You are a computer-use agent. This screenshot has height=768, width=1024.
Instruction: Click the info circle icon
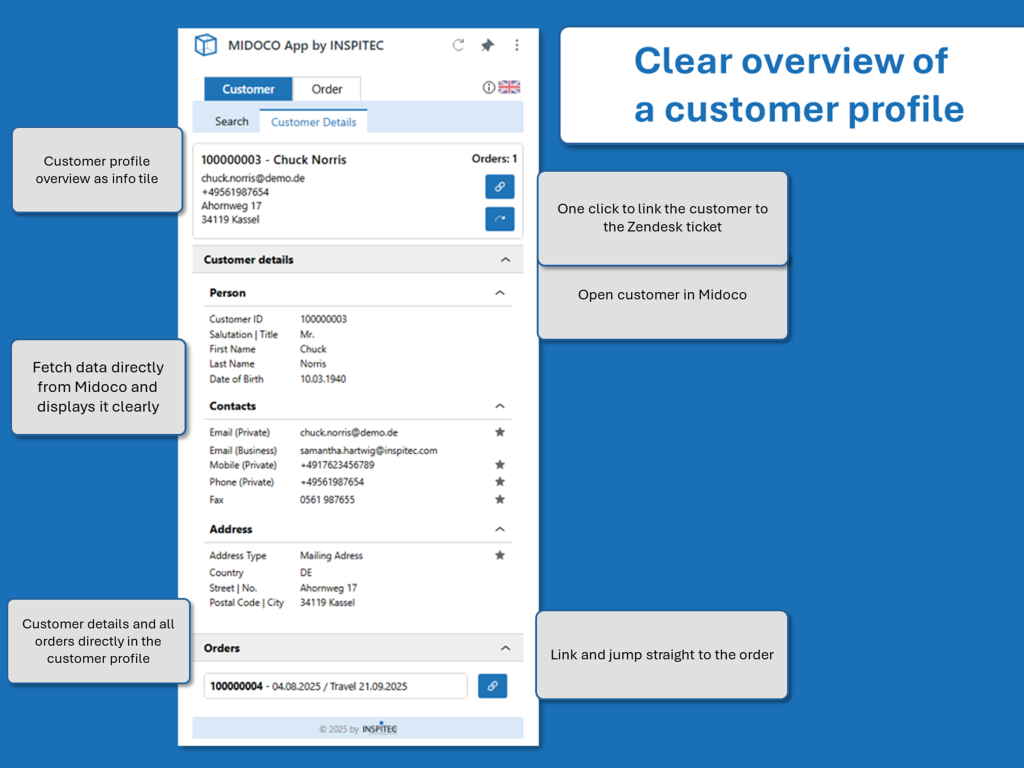[x=489, y=88]
